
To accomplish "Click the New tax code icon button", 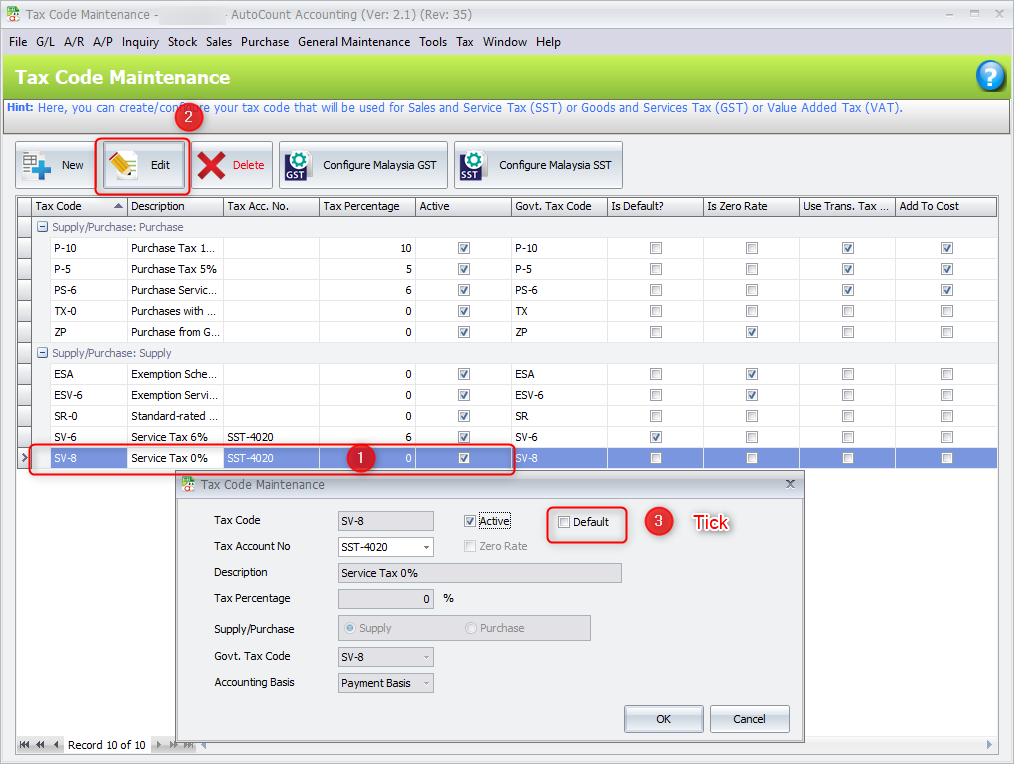I will (54, 165).
